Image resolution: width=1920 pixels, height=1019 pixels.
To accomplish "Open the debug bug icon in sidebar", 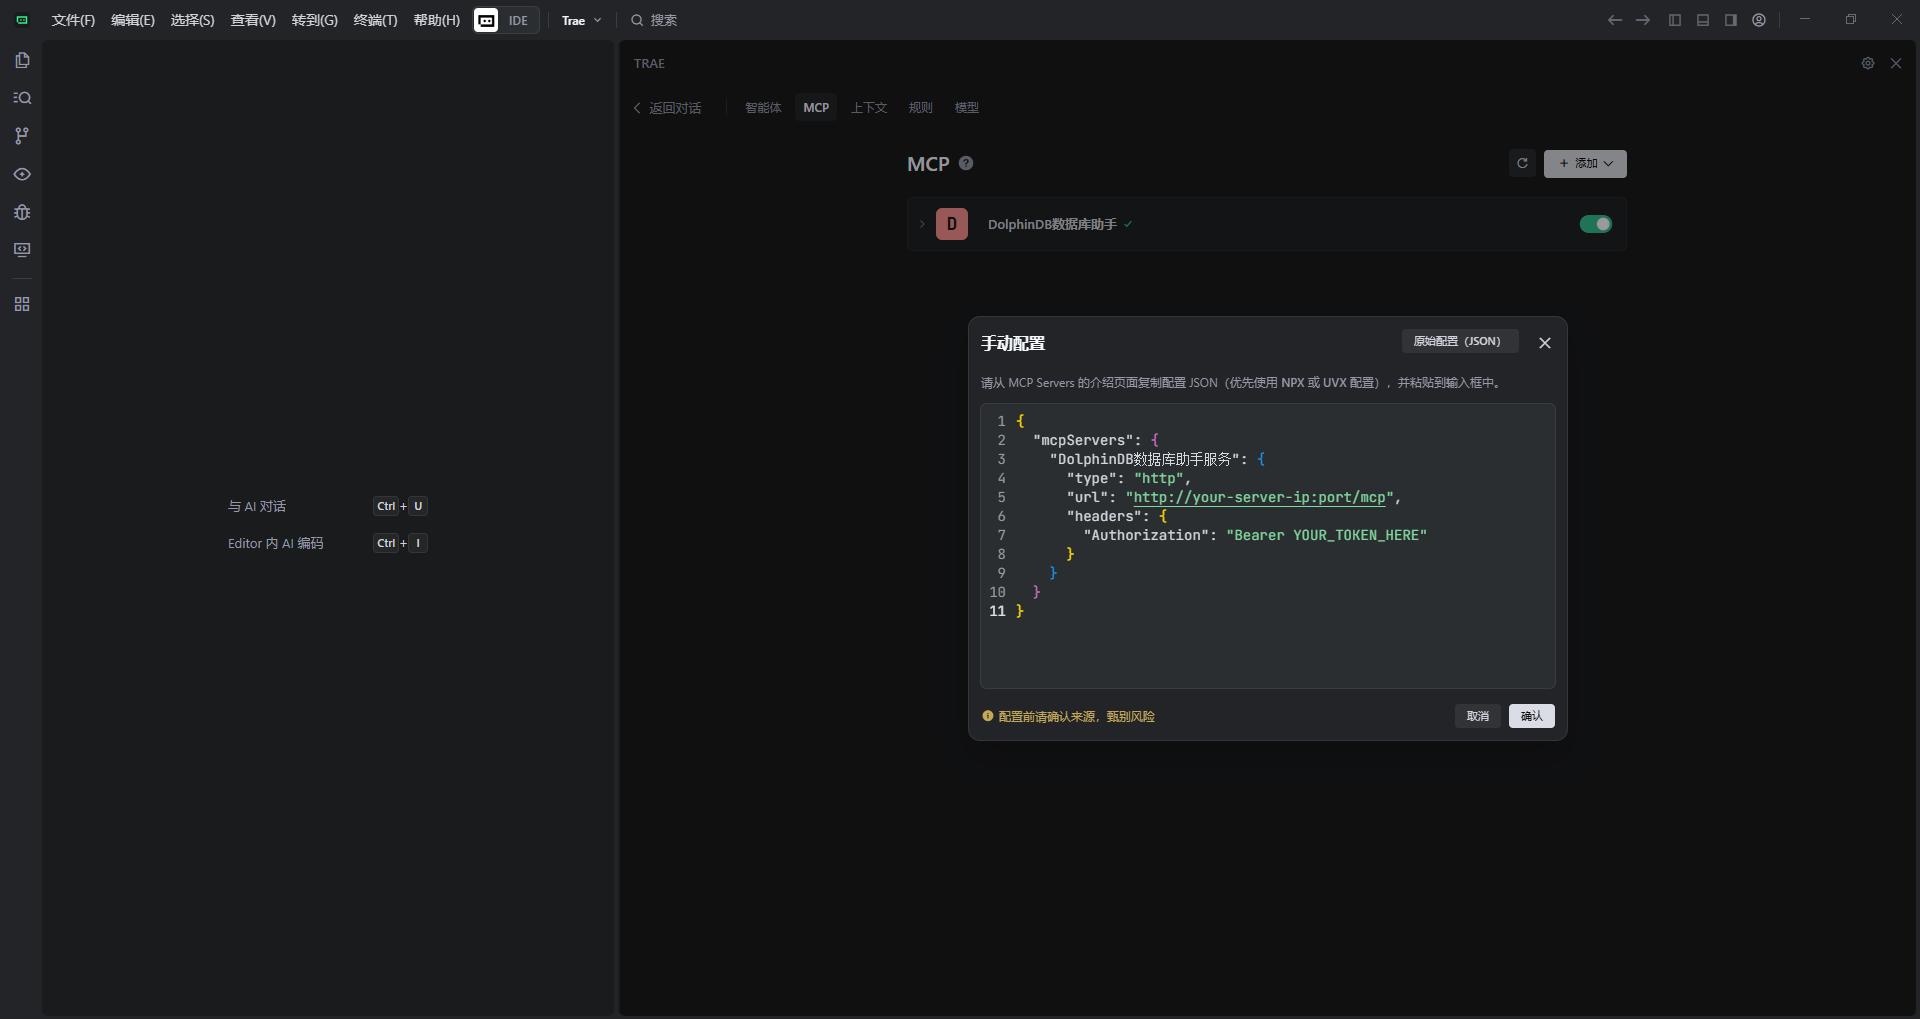I will click(x=22, y=212).
